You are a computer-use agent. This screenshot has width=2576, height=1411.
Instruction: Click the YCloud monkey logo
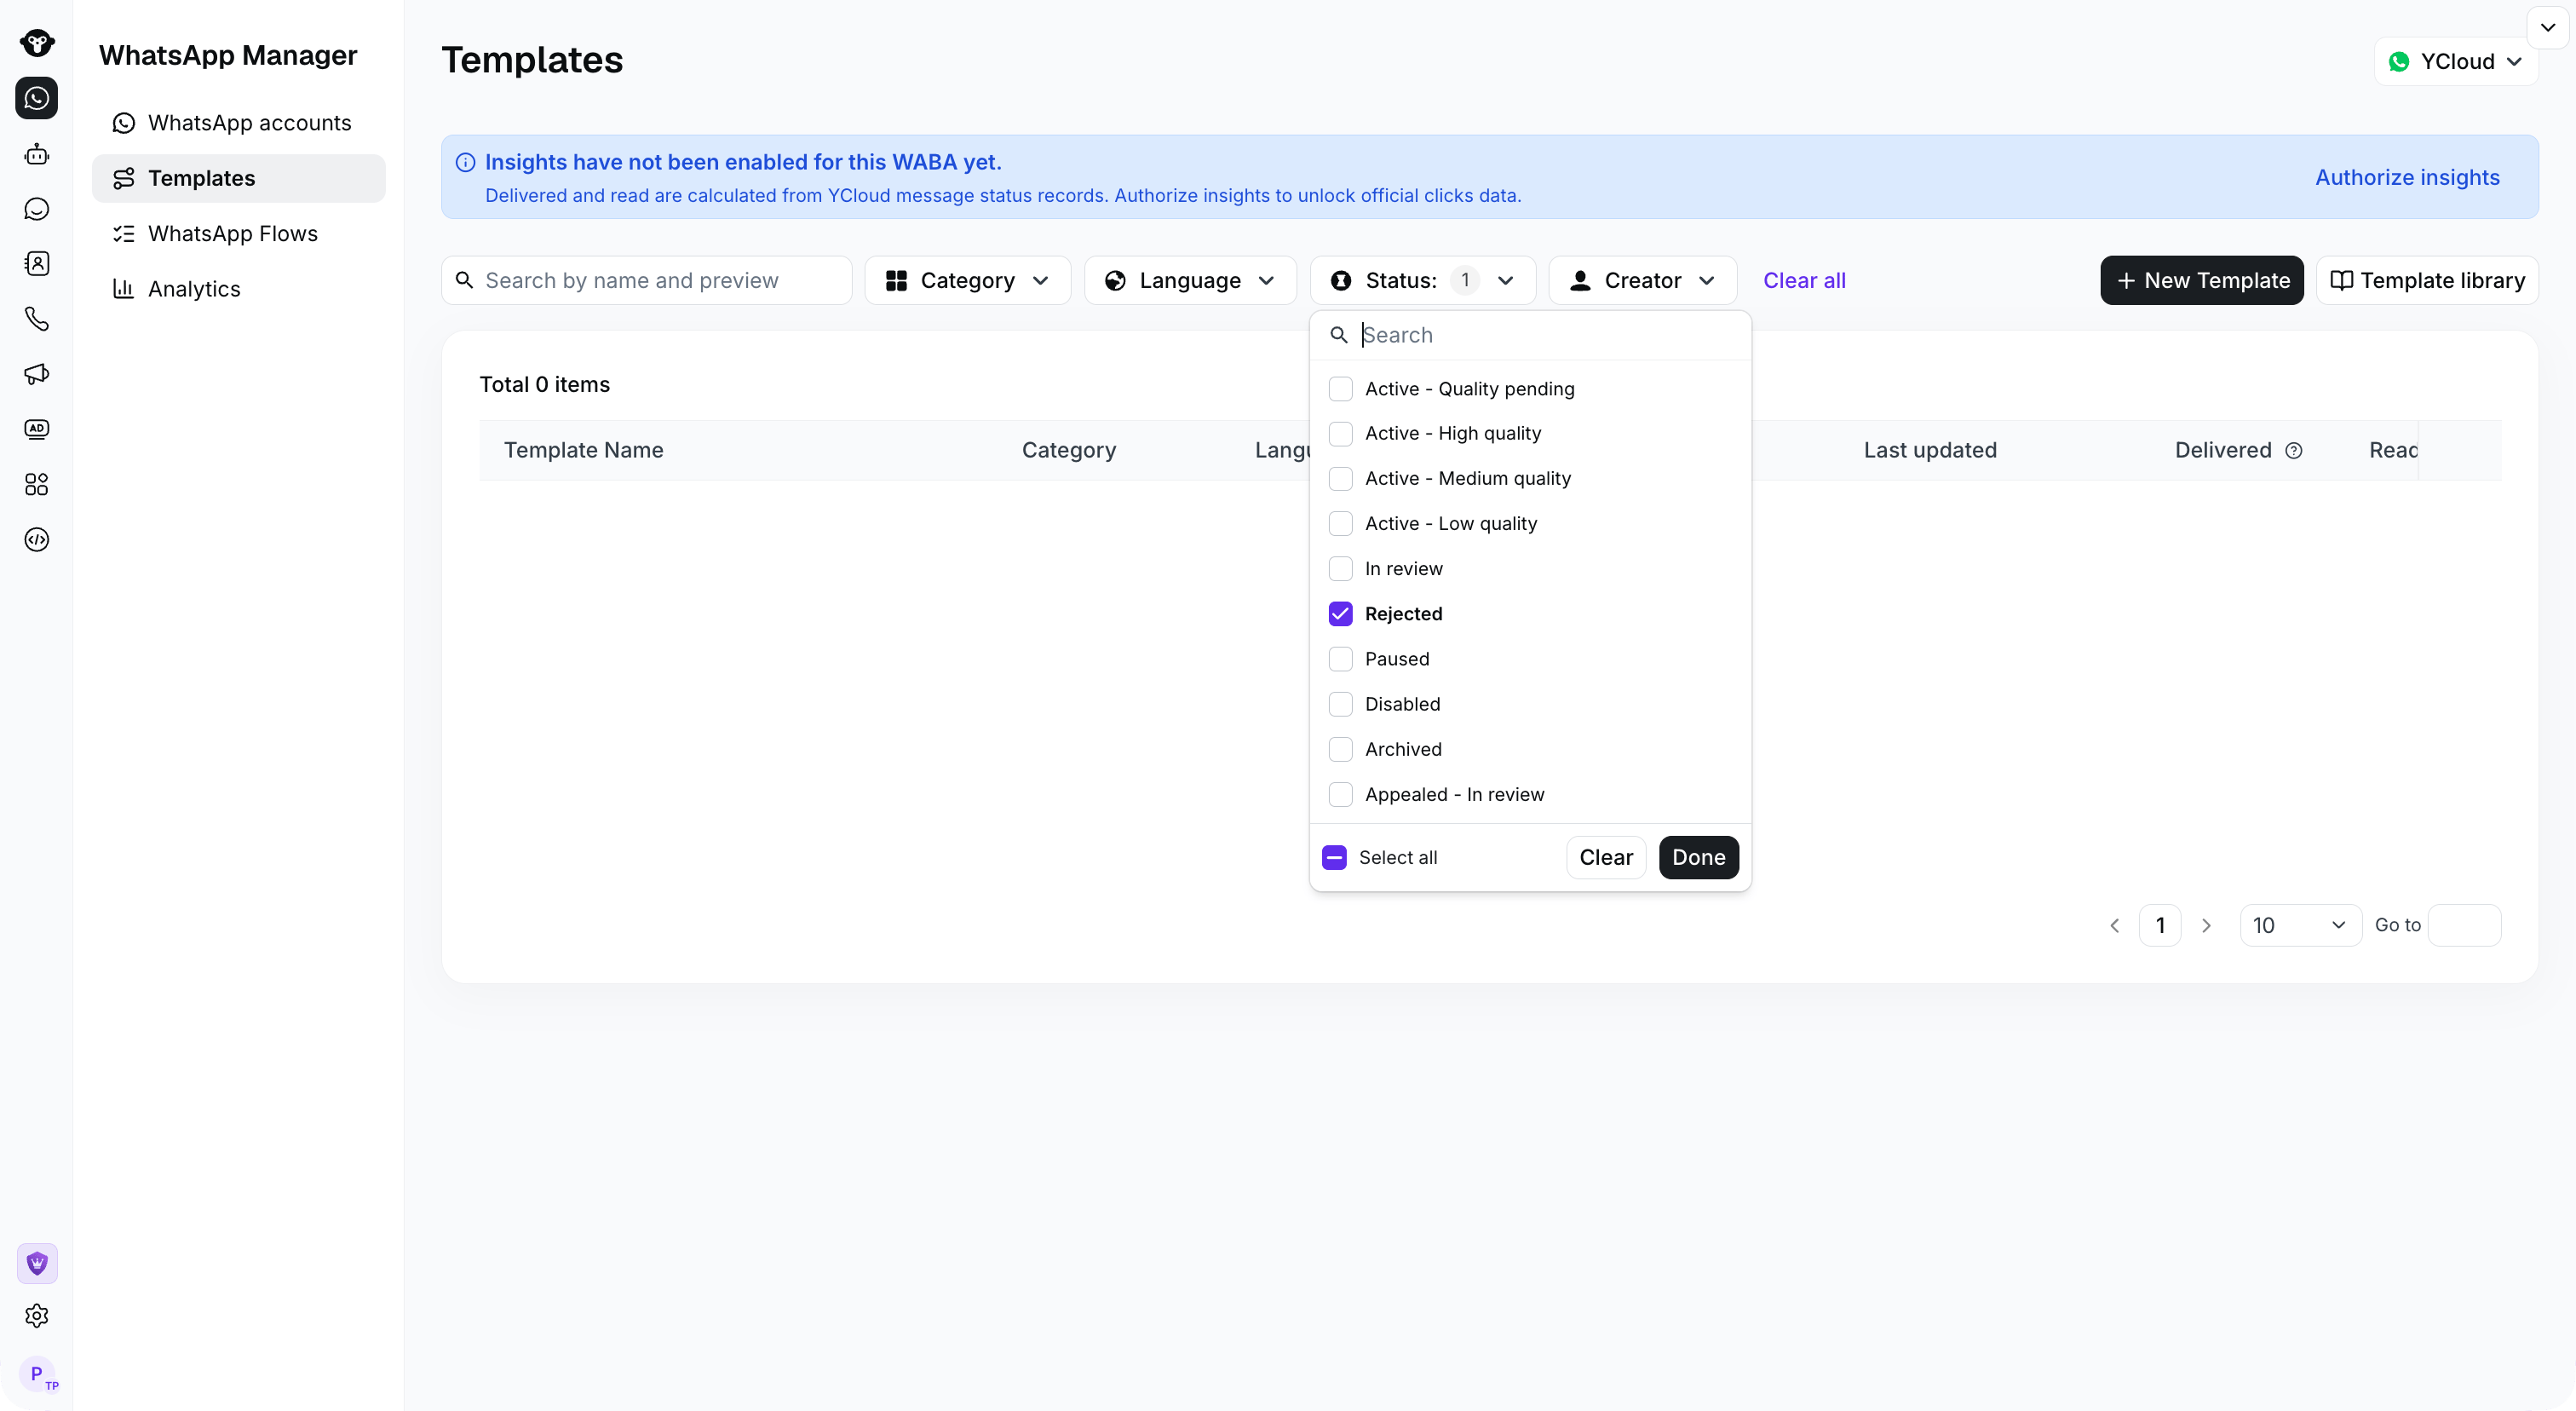[37, 43]
